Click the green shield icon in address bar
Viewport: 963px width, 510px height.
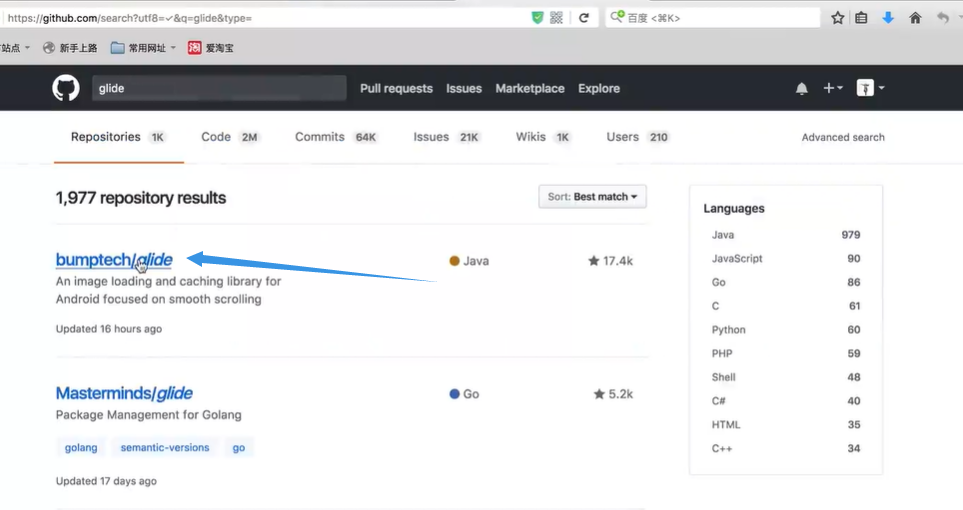tap(537, 18)
